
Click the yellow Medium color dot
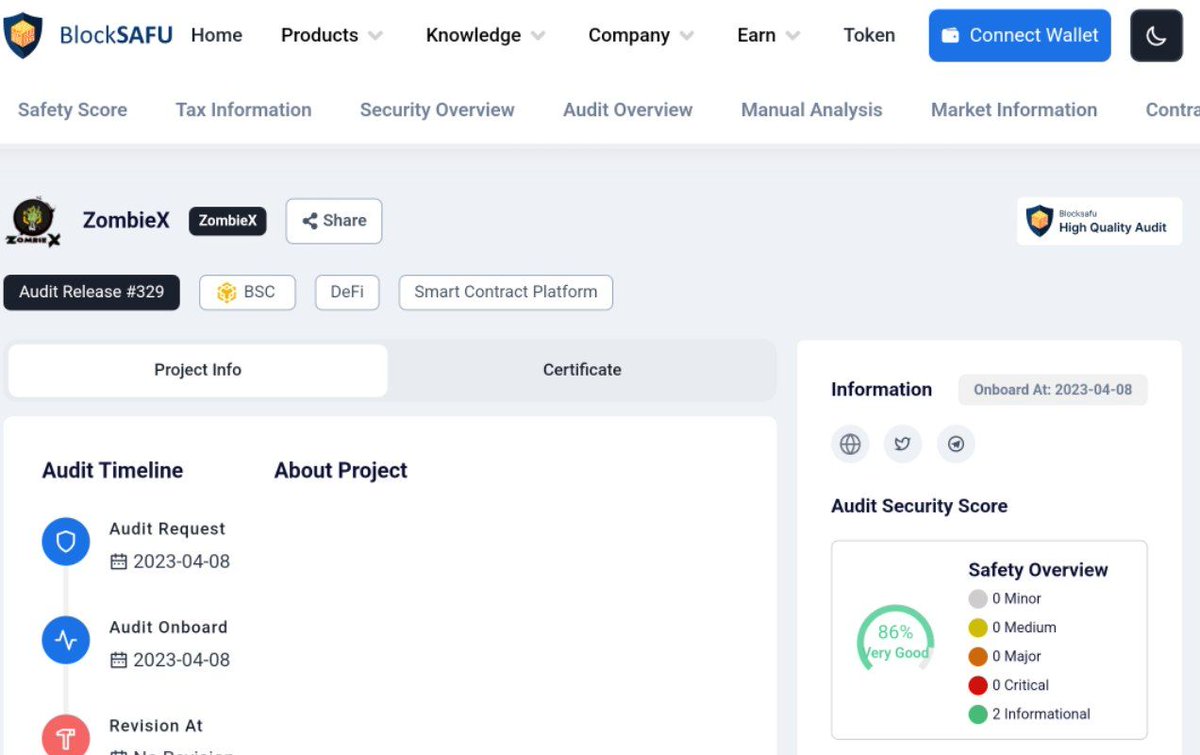point(978,628)
